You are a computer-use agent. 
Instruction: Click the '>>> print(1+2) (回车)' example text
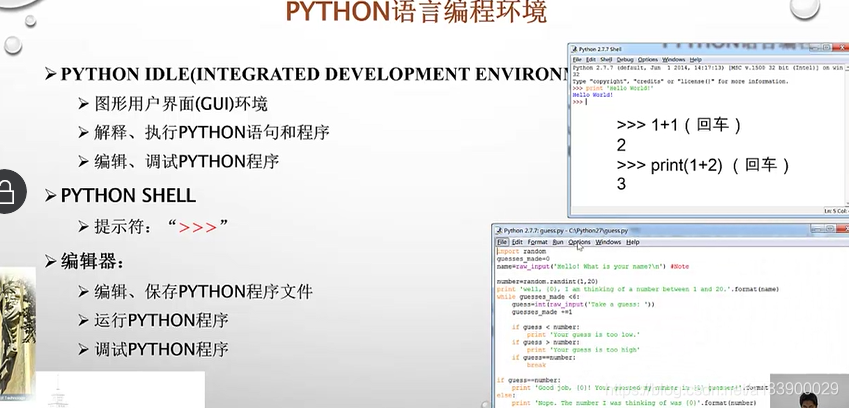coord(703,165)
